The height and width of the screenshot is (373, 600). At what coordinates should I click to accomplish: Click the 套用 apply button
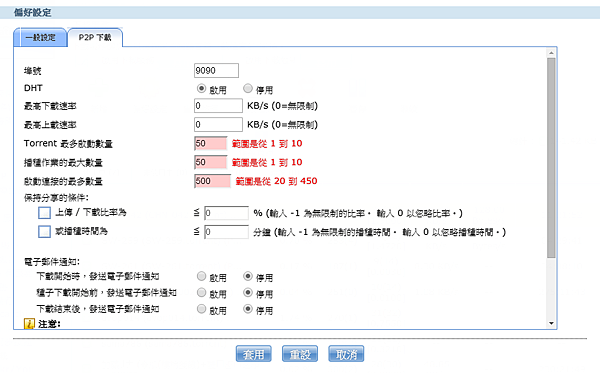point(254,354)
